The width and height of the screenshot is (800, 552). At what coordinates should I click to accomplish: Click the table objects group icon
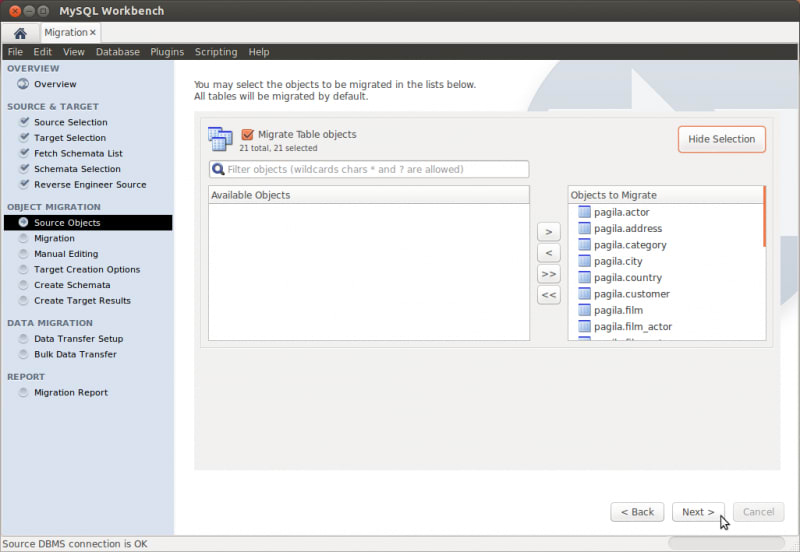coord(220,139)
